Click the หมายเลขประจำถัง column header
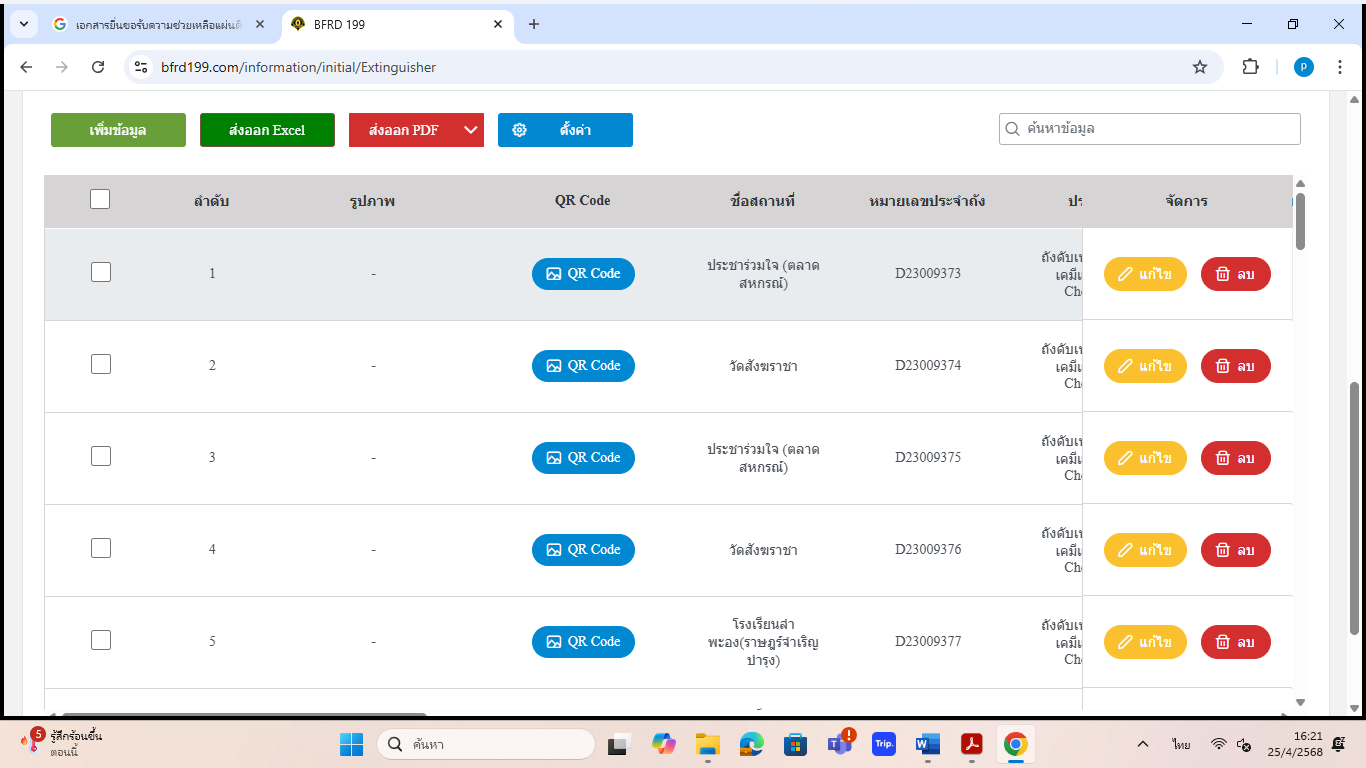 (928, 201)
